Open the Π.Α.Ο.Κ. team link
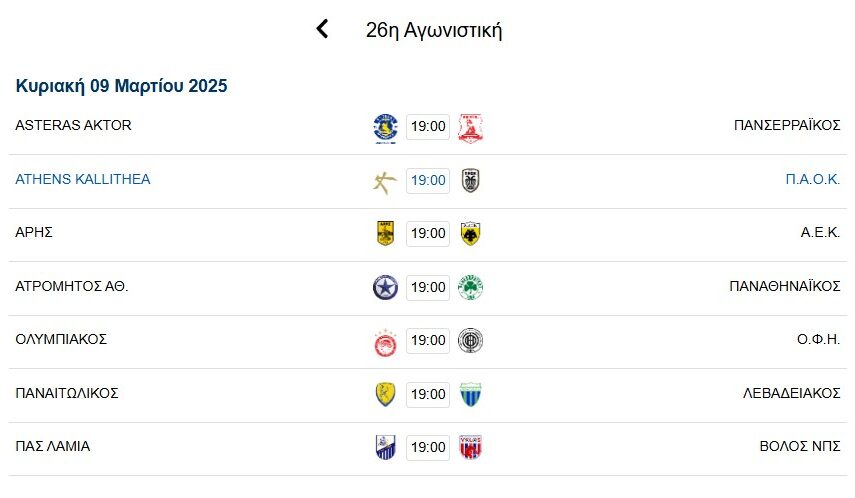 pyautogui.click(x=812, y=180)
